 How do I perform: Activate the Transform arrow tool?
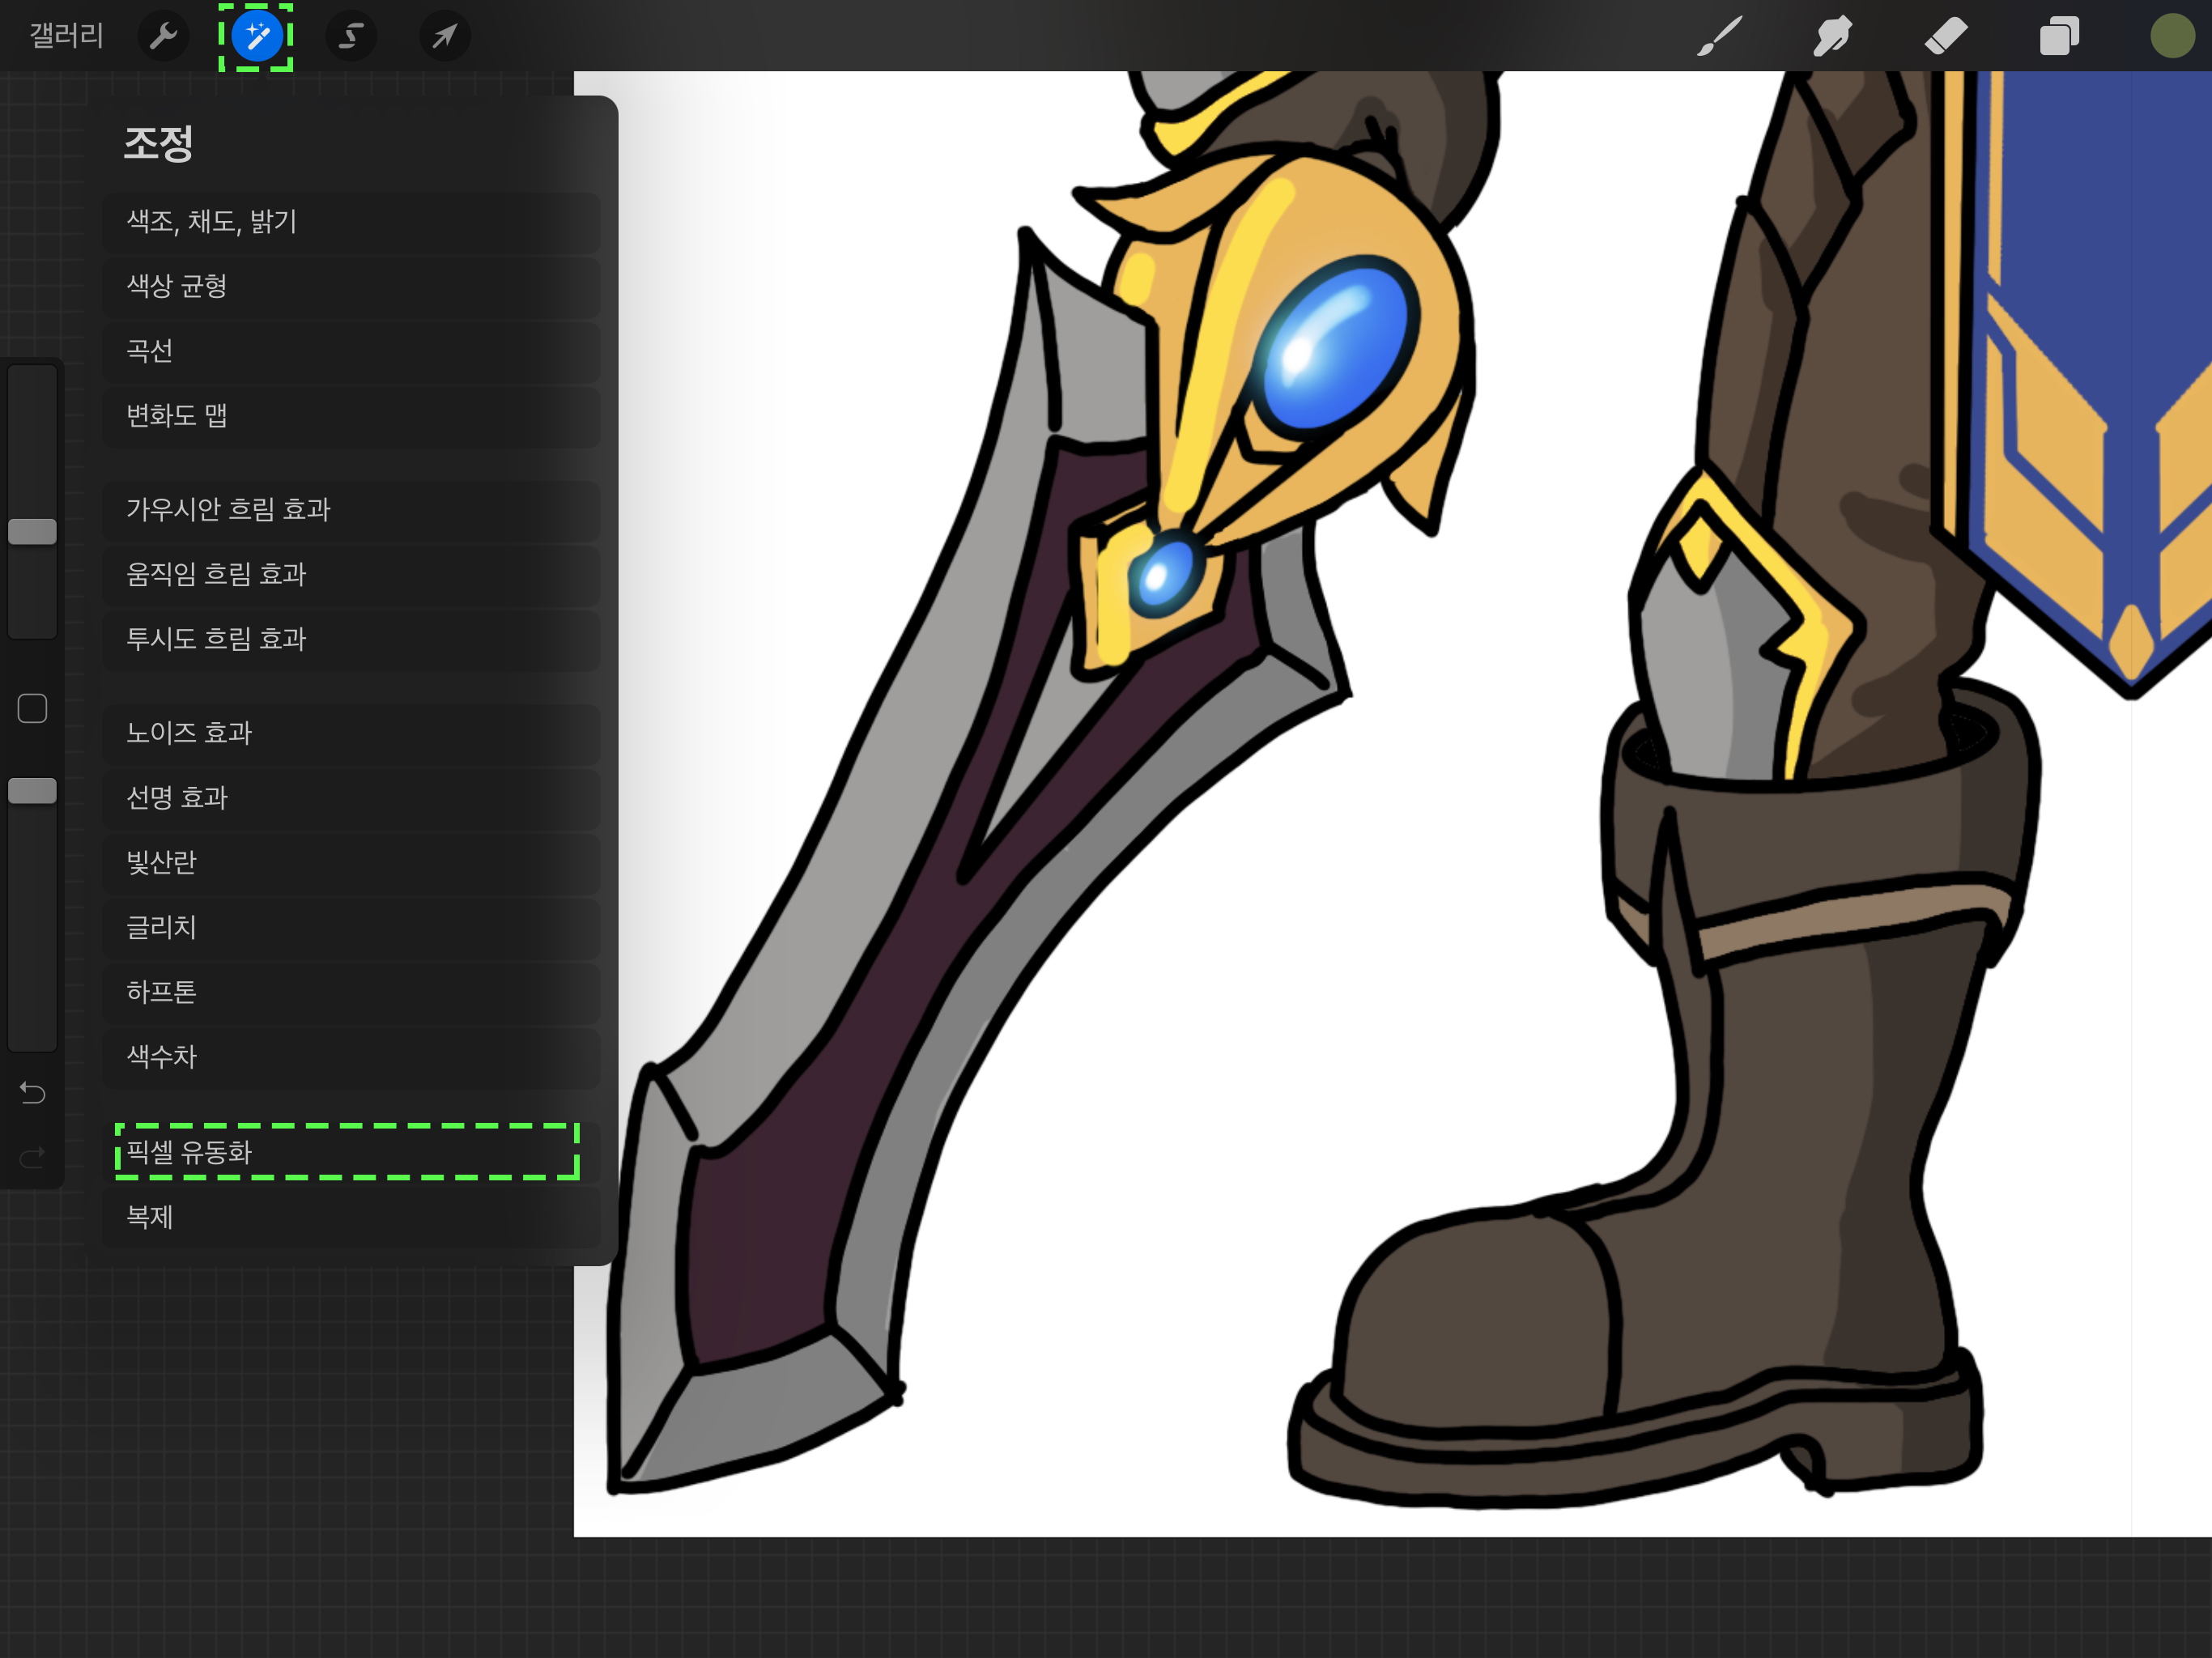444,37
